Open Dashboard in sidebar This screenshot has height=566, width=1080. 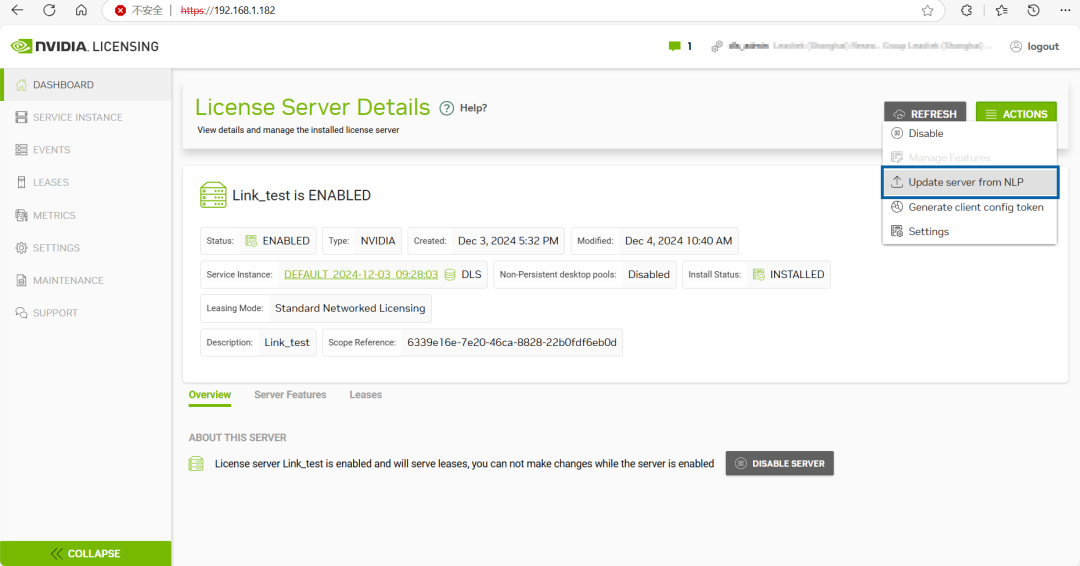coord(86,85)
